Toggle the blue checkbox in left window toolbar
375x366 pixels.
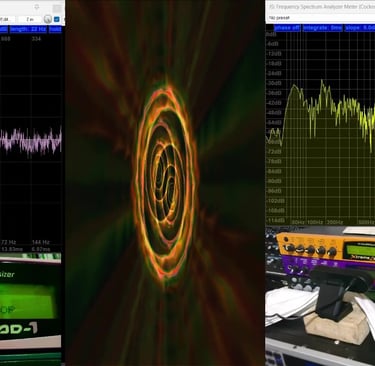[57, 19]
